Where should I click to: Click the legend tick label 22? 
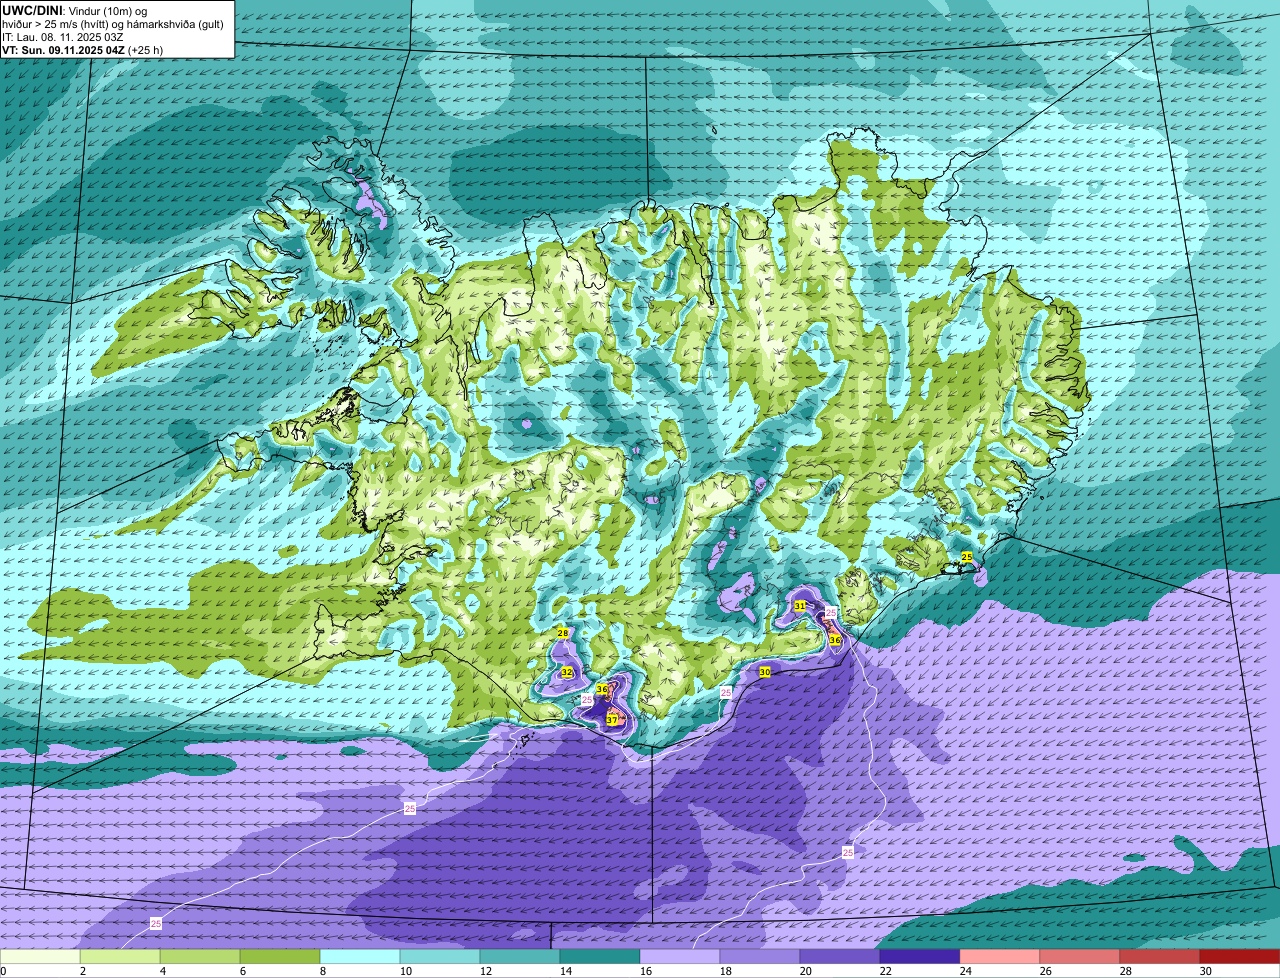(x=885, y=971)
